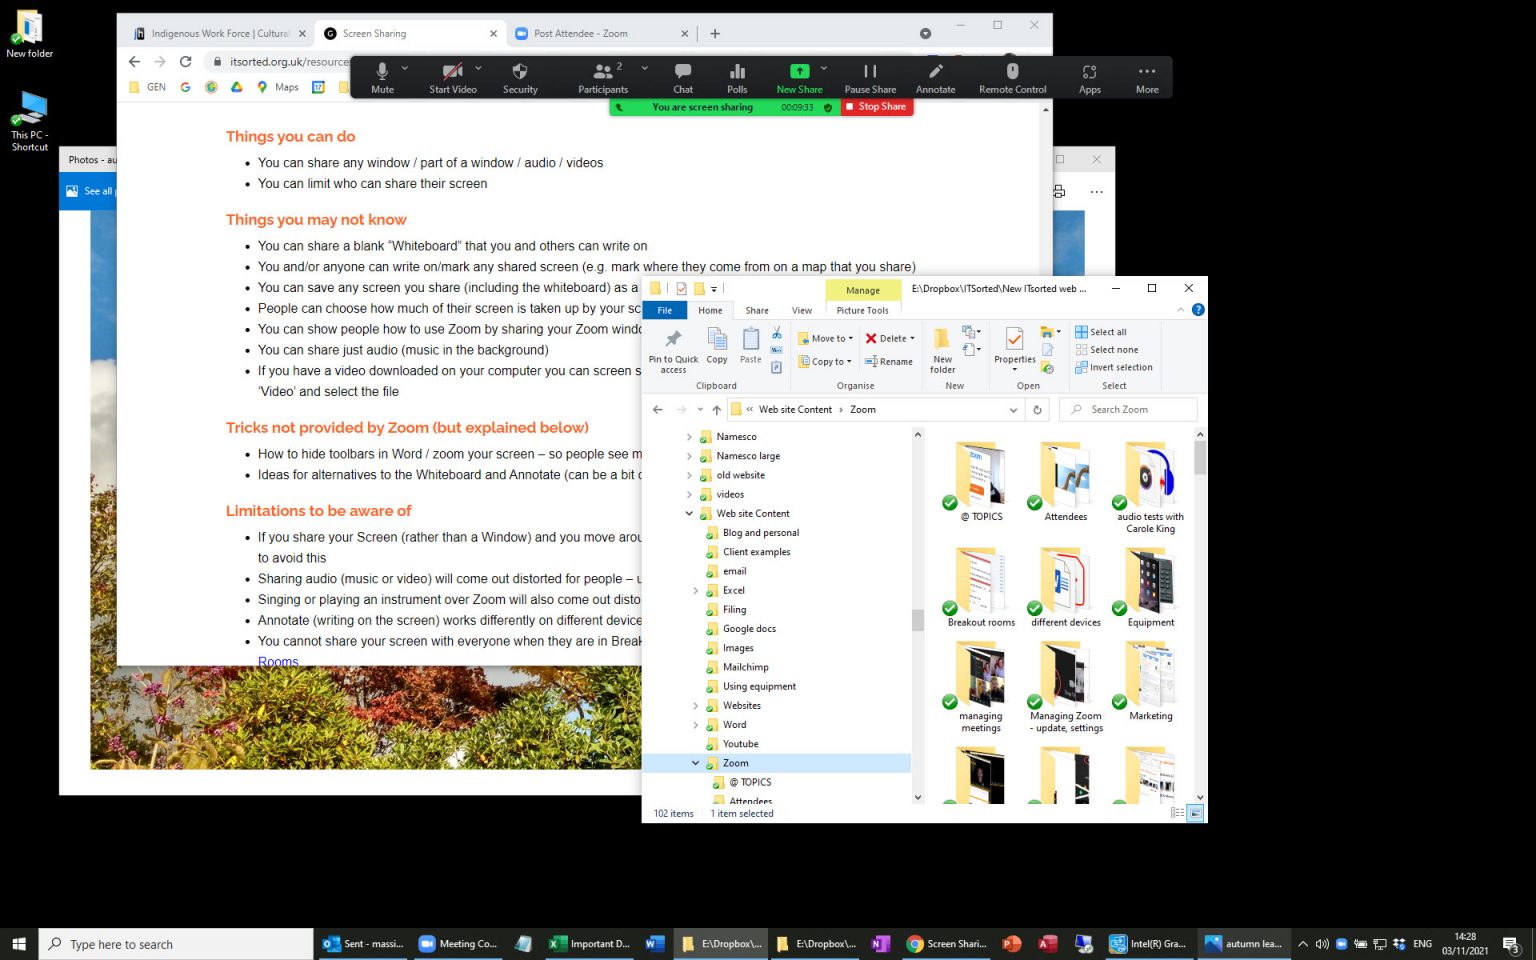Image resolution: width=1536 pixels, height=960 pixels.
Task: Click the Properties button in ribbon
Action: [1015, 348]
